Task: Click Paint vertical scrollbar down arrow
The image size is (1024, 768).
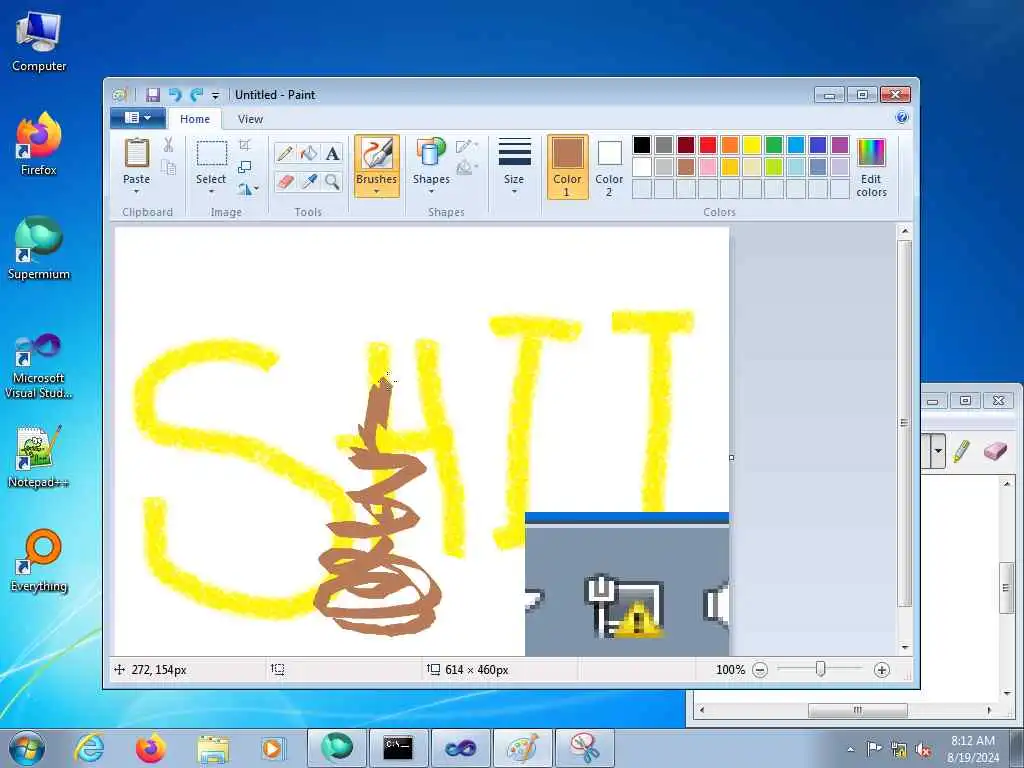Action: tap(904, 647)
